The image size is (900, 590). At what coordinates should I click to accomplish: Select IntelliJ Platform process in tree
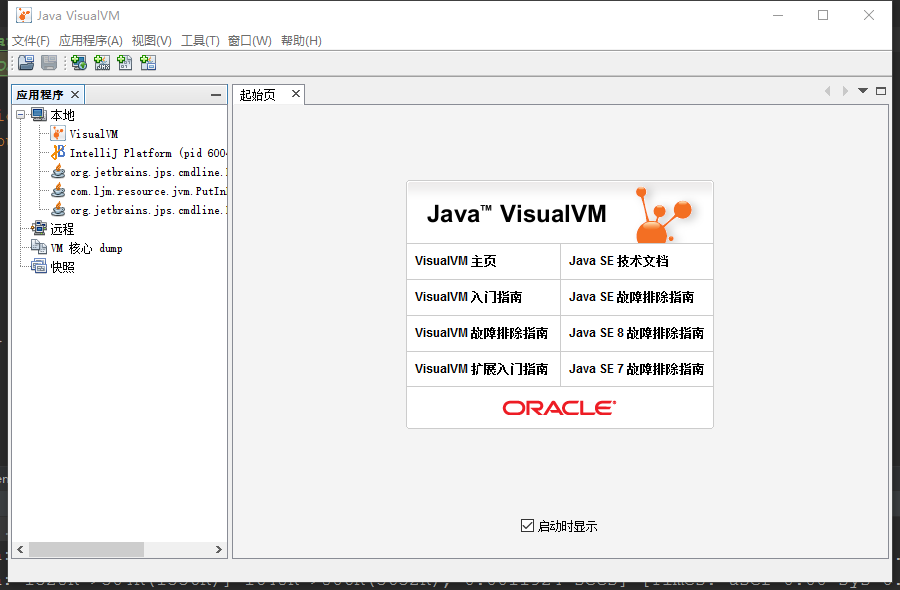tap(148, 153)
